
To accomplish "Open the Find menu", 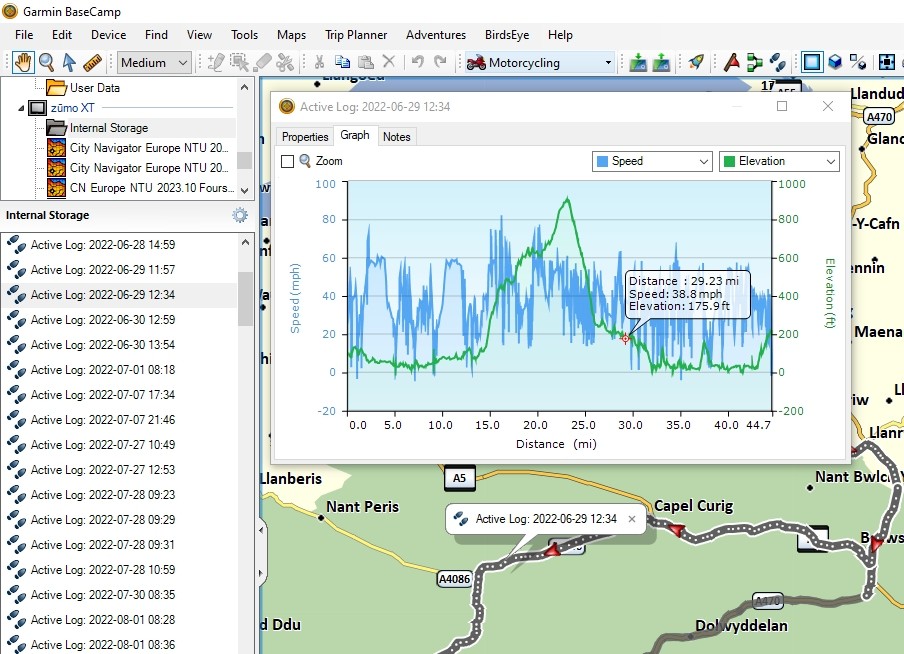I will click(x=156, y=35).
